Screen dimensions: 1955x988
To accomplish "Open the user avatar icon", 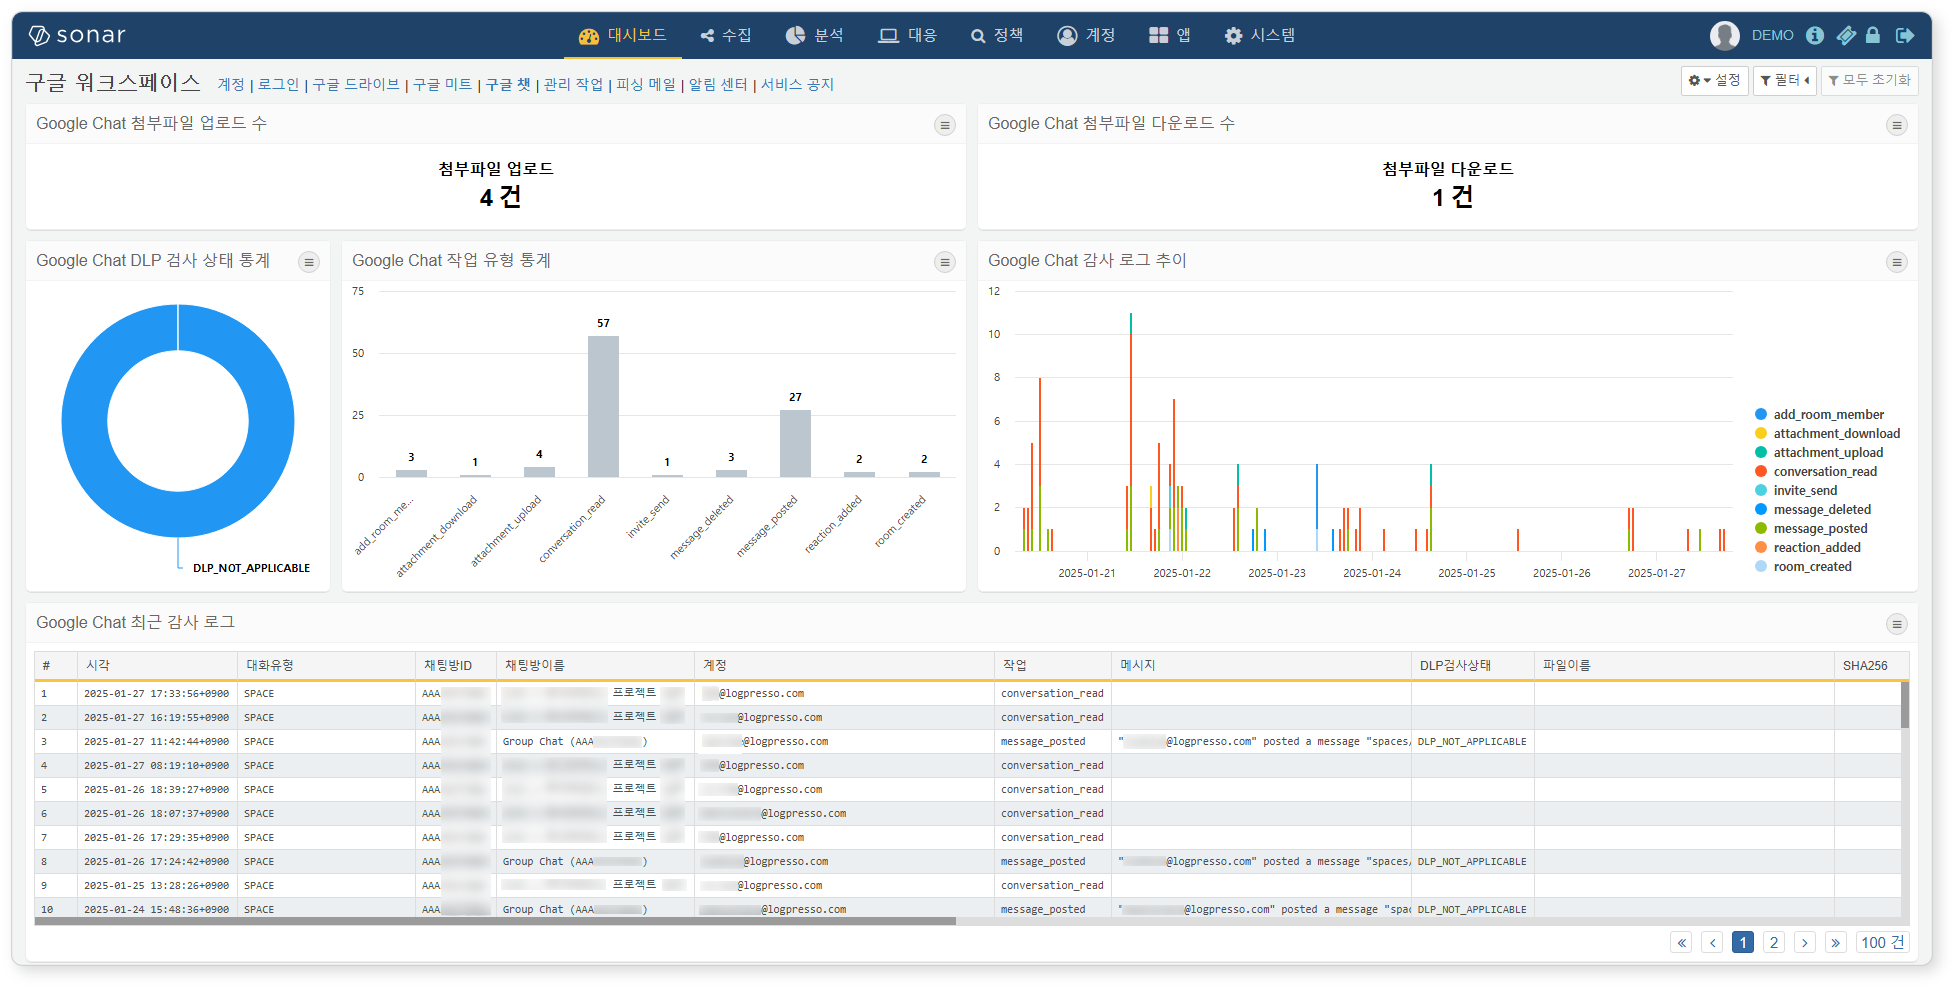I will (x=1725, y=35).
